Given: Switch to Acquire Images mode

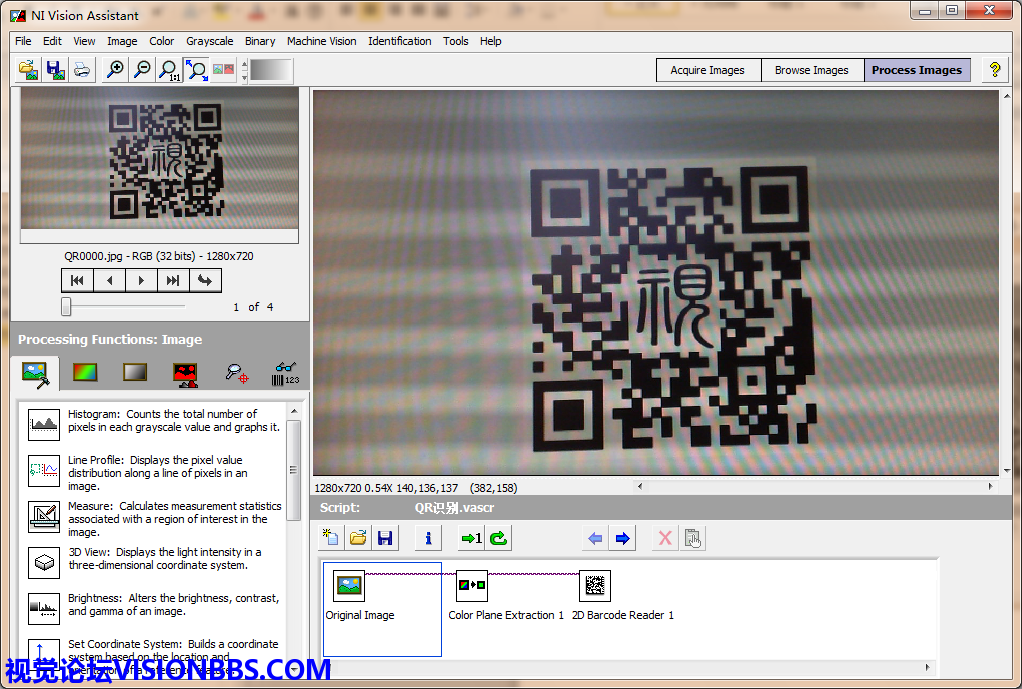Looking at the screenshot, I should 707,70.
